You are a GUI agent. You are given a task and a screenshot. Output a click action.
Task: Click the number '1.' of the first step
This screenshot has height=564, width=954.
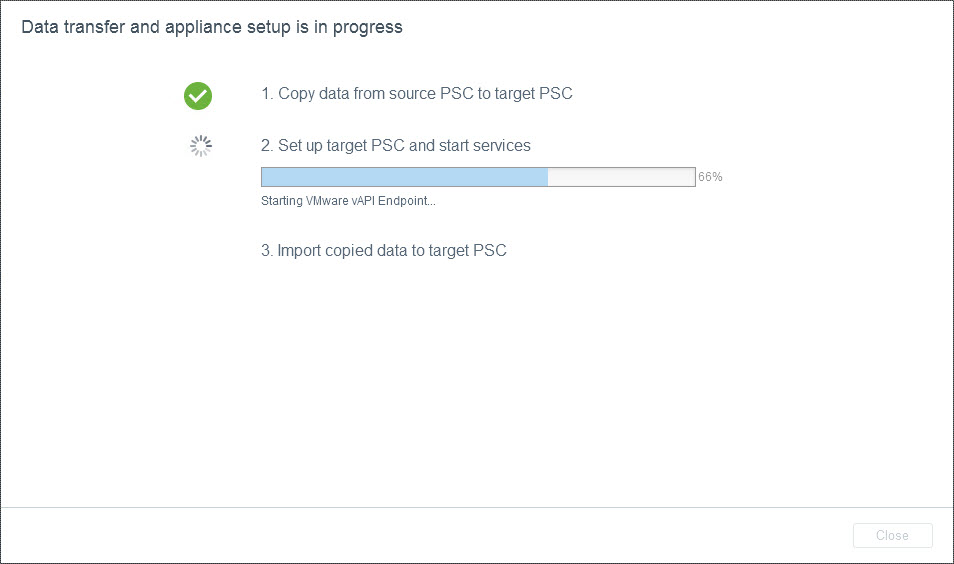click(267, 94)
